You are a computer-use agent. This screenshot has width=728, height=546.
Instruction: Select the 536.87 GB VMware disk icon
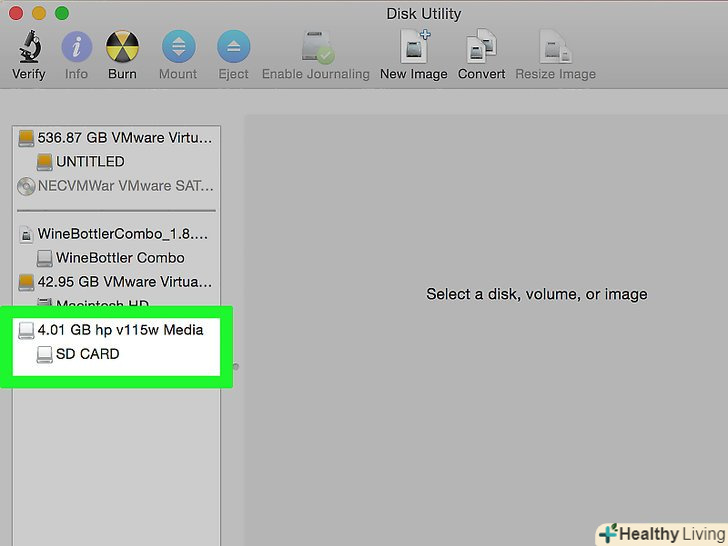(x=26, y=138)
